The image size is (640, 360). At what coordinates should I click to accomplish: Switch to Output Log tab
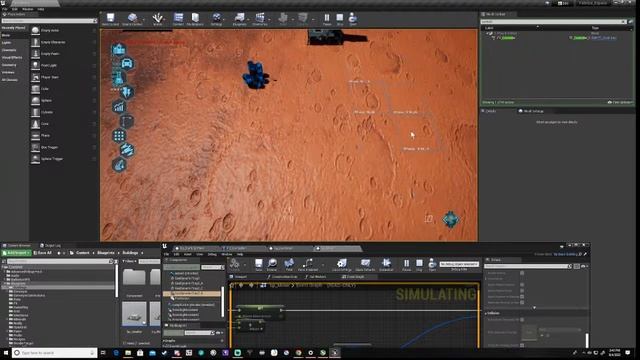(50, 246)
